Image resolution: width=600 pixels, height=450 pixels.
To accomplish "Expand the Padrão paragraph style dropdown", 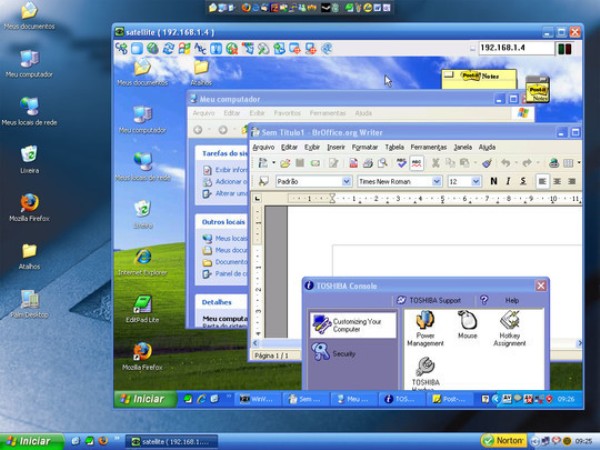I will tap(347, 181).
